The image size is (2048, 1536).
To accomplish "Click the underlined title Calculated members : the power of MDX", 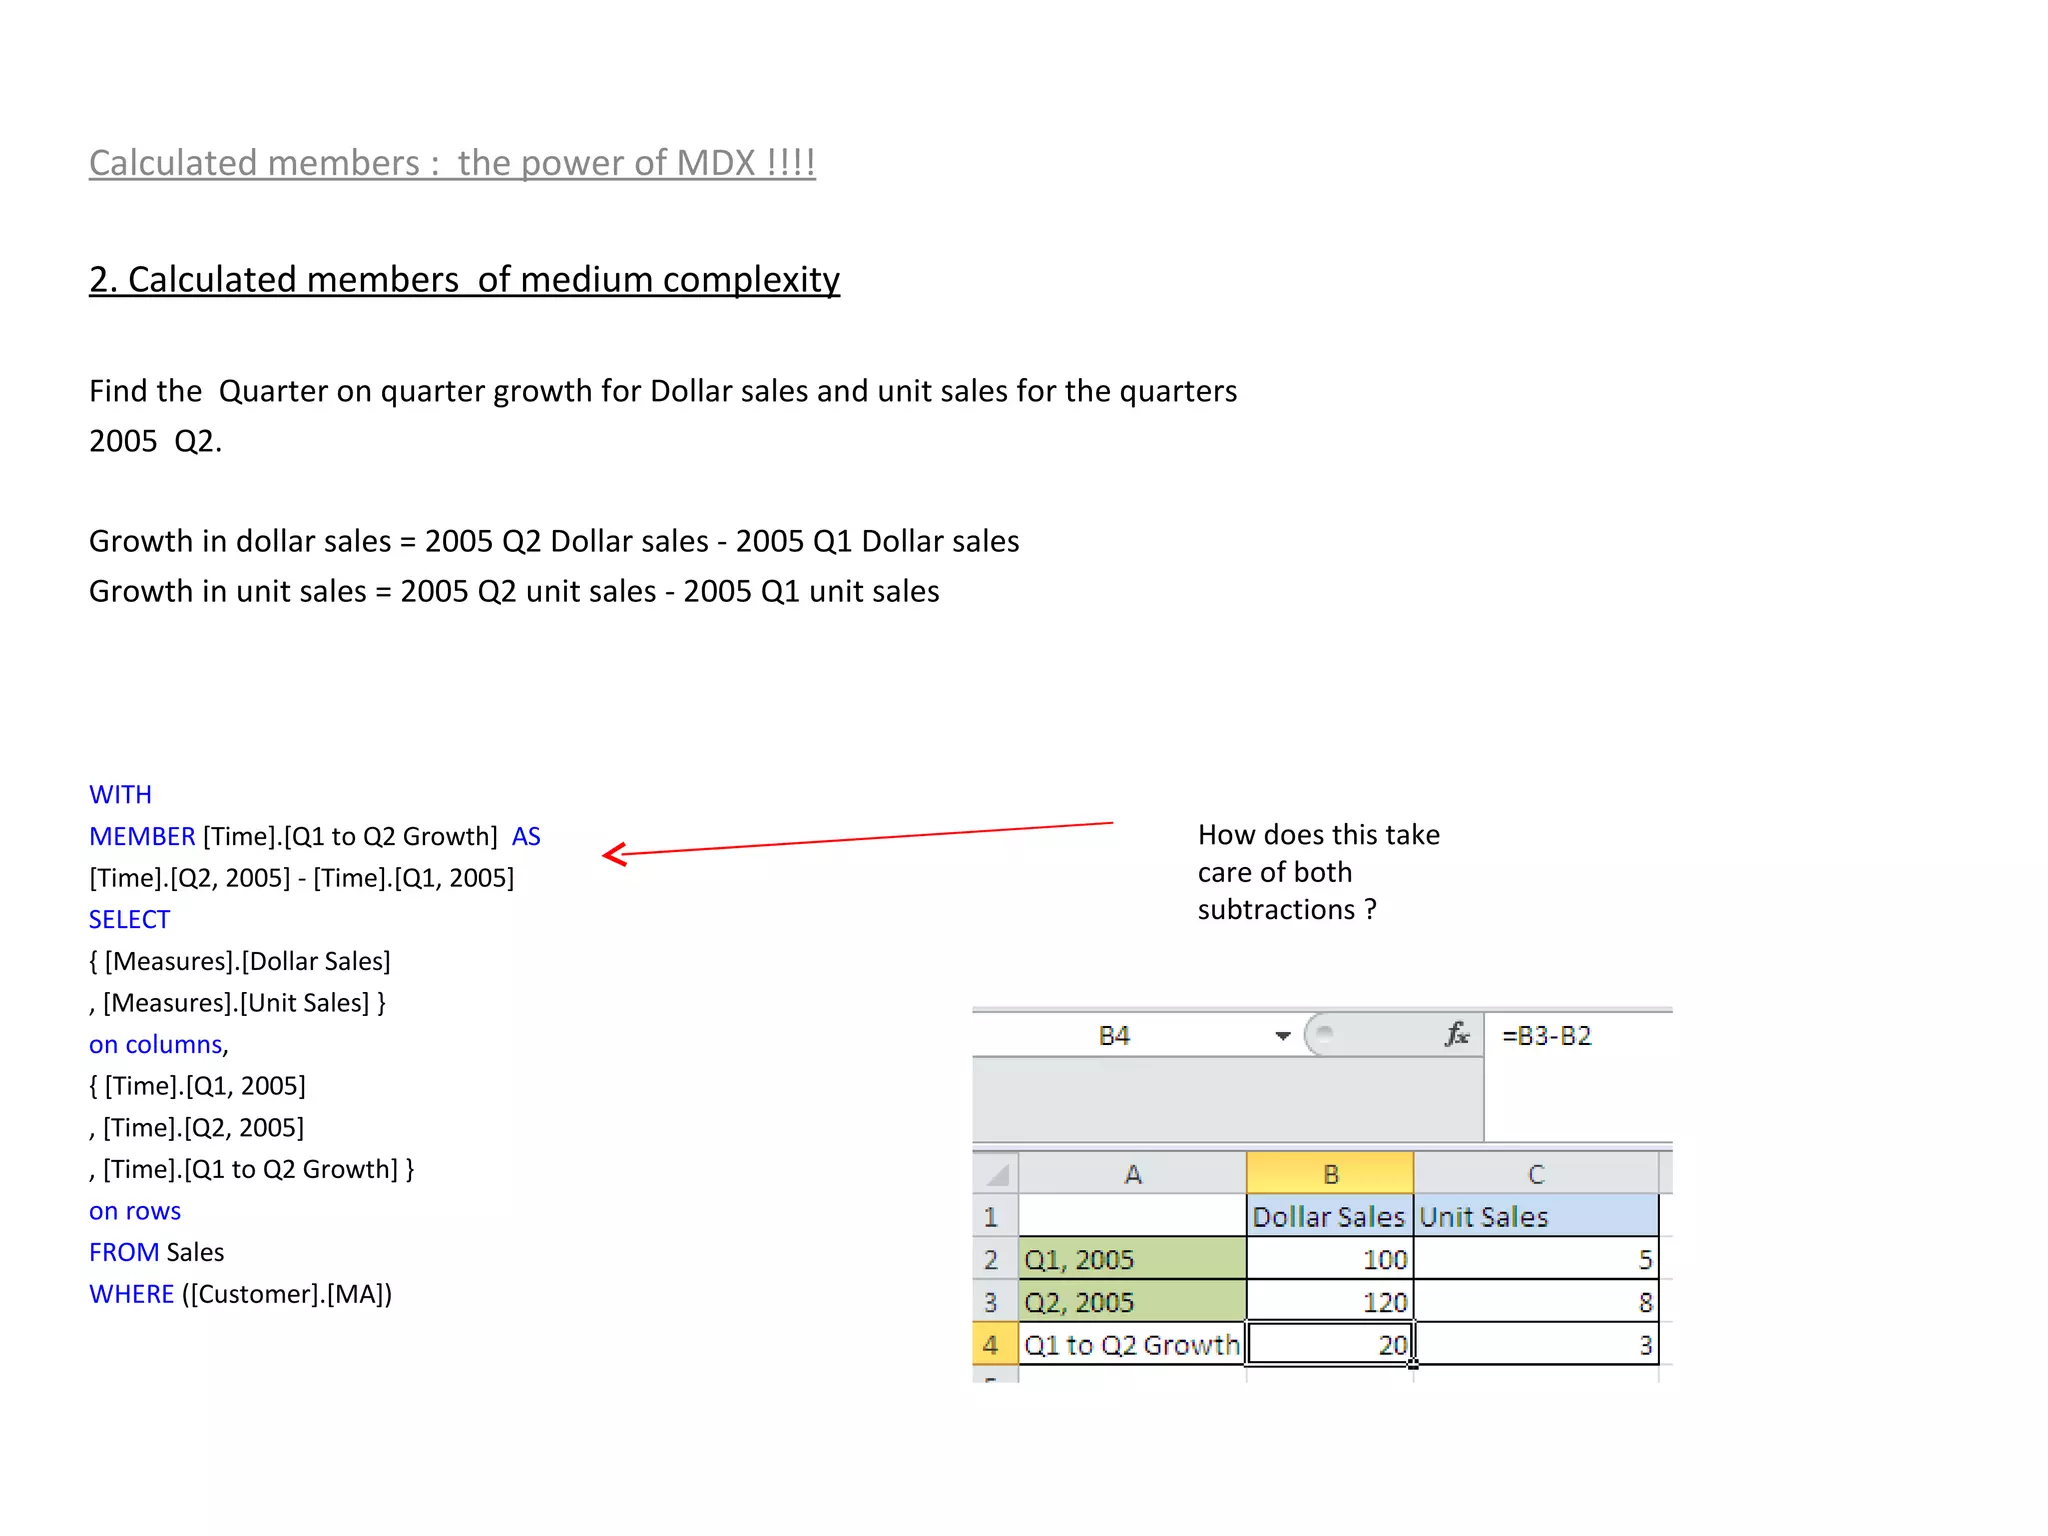I will 452,163.
